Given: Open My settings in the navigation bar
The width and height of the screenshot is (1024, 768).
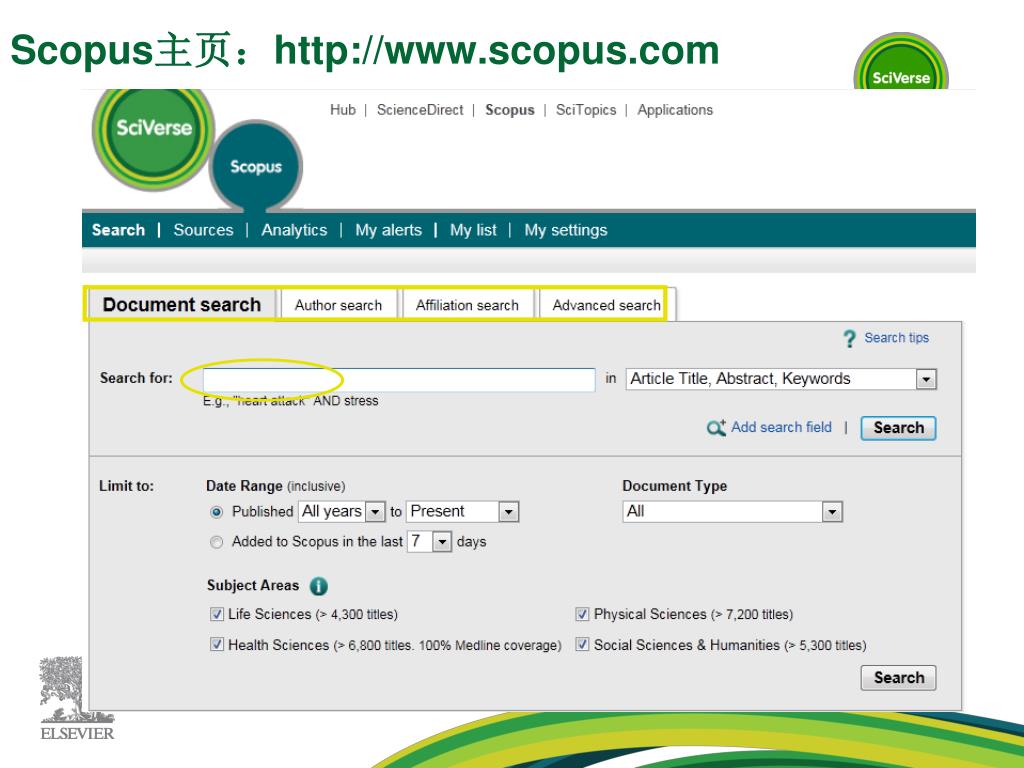Looking at the screenshot, I should pos(566,230).
